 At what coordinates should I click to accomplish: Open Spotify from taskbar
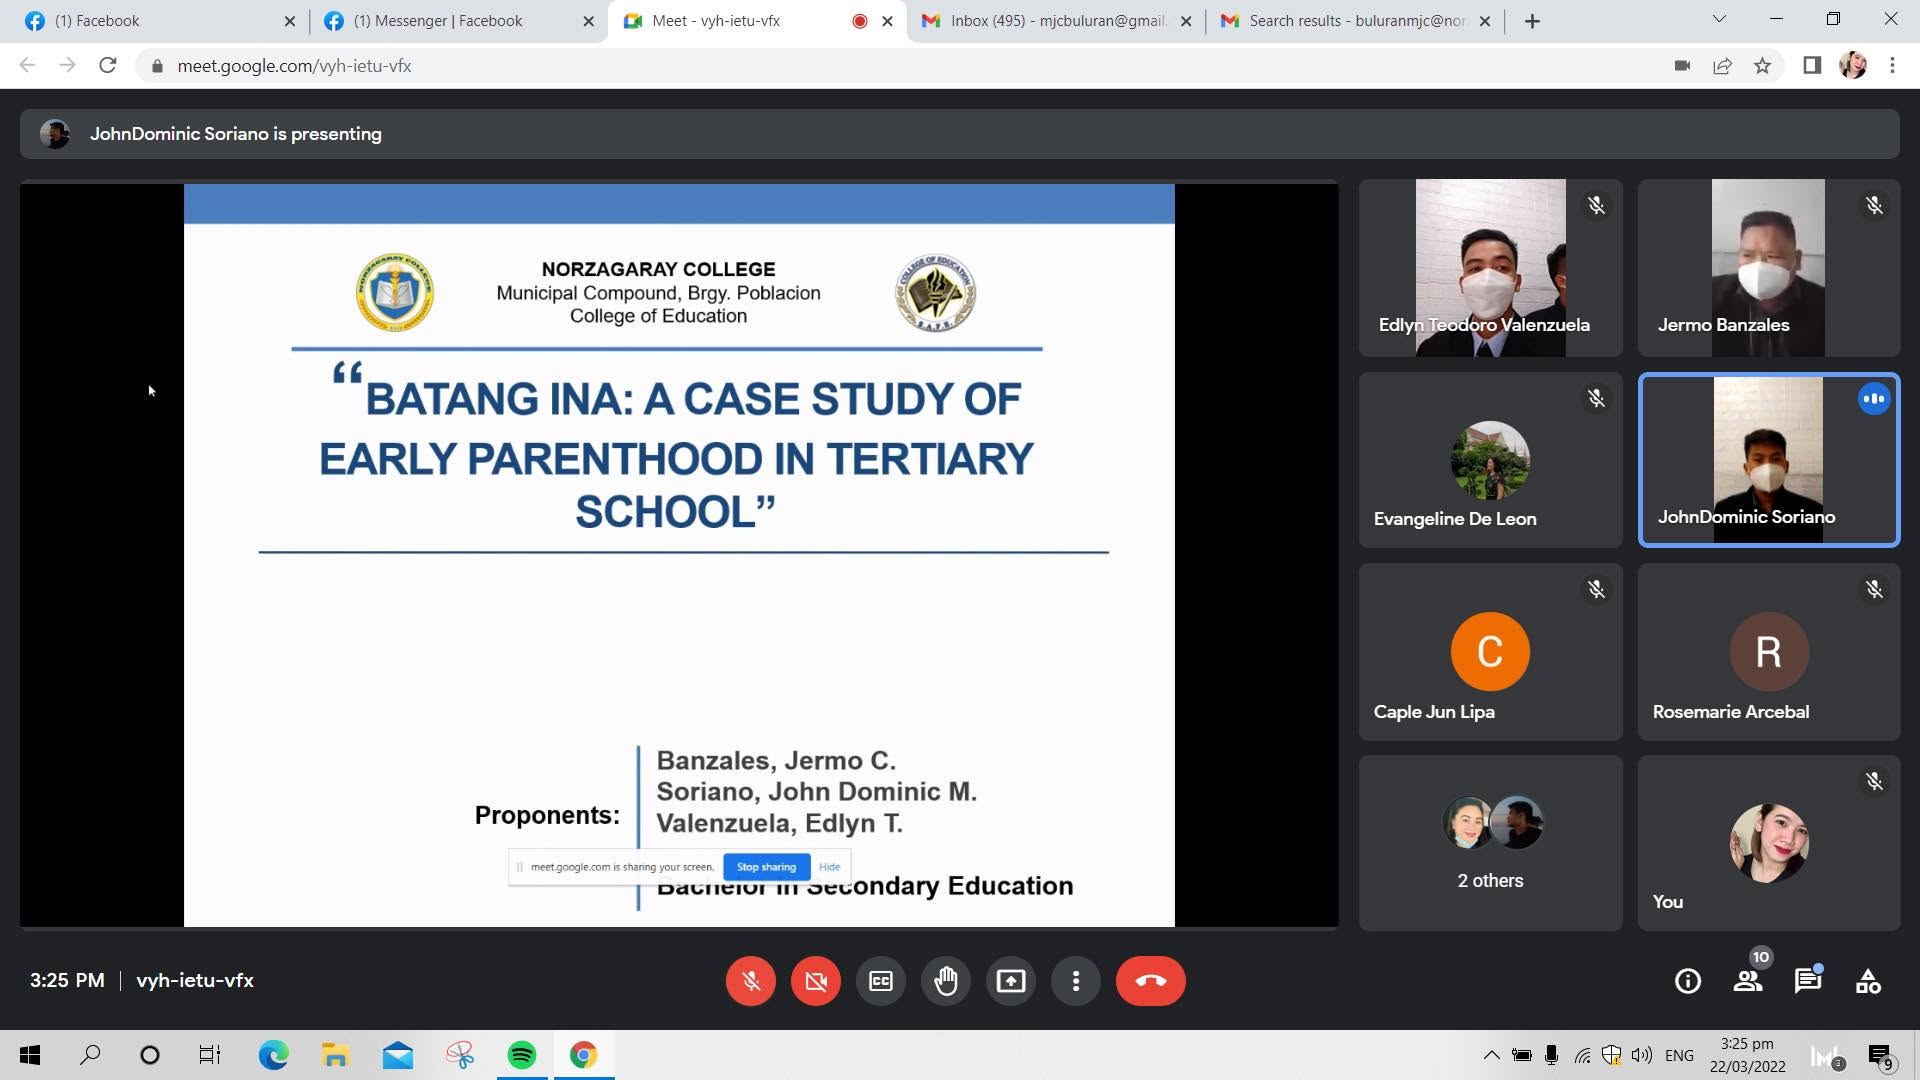click(521, 1055)
